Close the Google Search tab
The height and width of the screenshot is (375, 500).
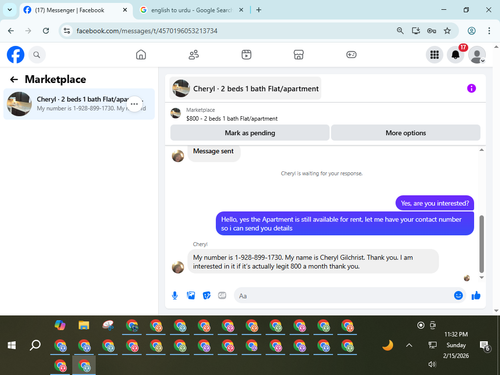(241, 10)
